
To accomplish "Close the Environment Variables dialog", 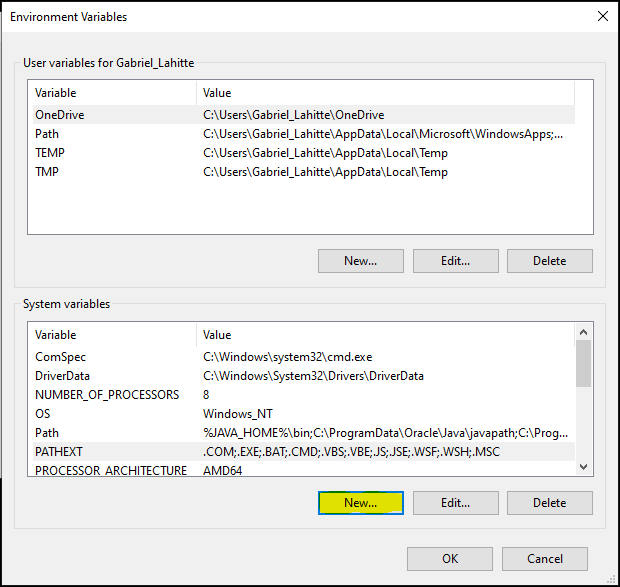I will coord(602,17).
